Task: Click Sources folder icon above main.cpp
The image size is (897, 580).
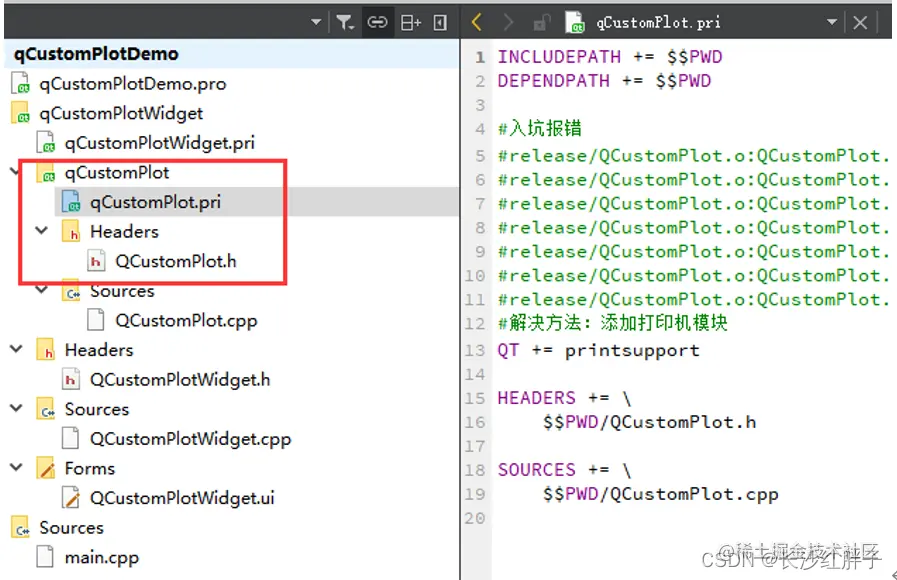Action: pos(20,528)
